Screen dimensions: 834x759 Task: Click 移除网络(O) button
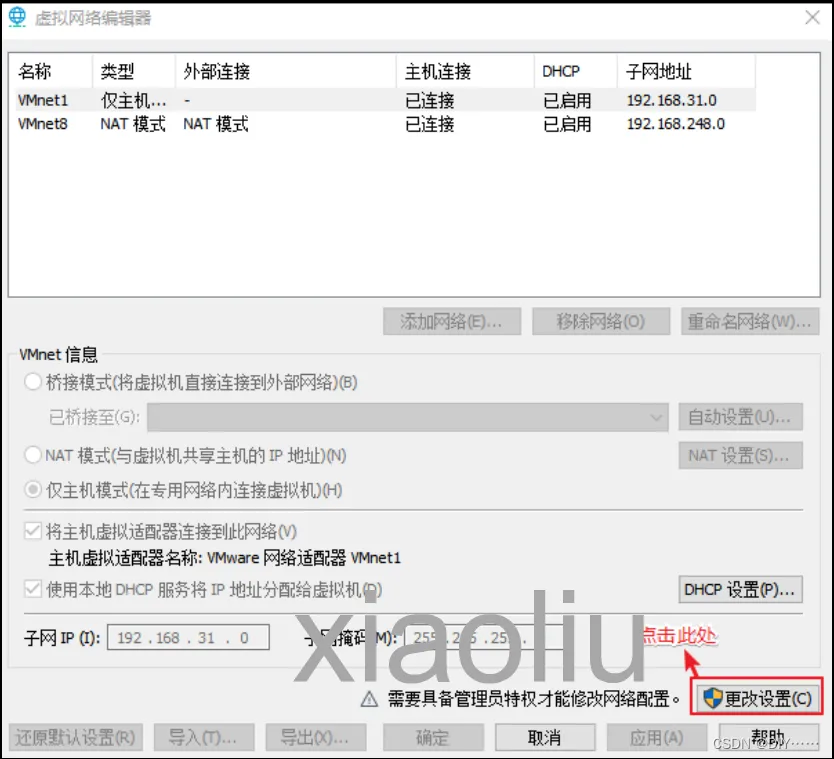point(601,321)
